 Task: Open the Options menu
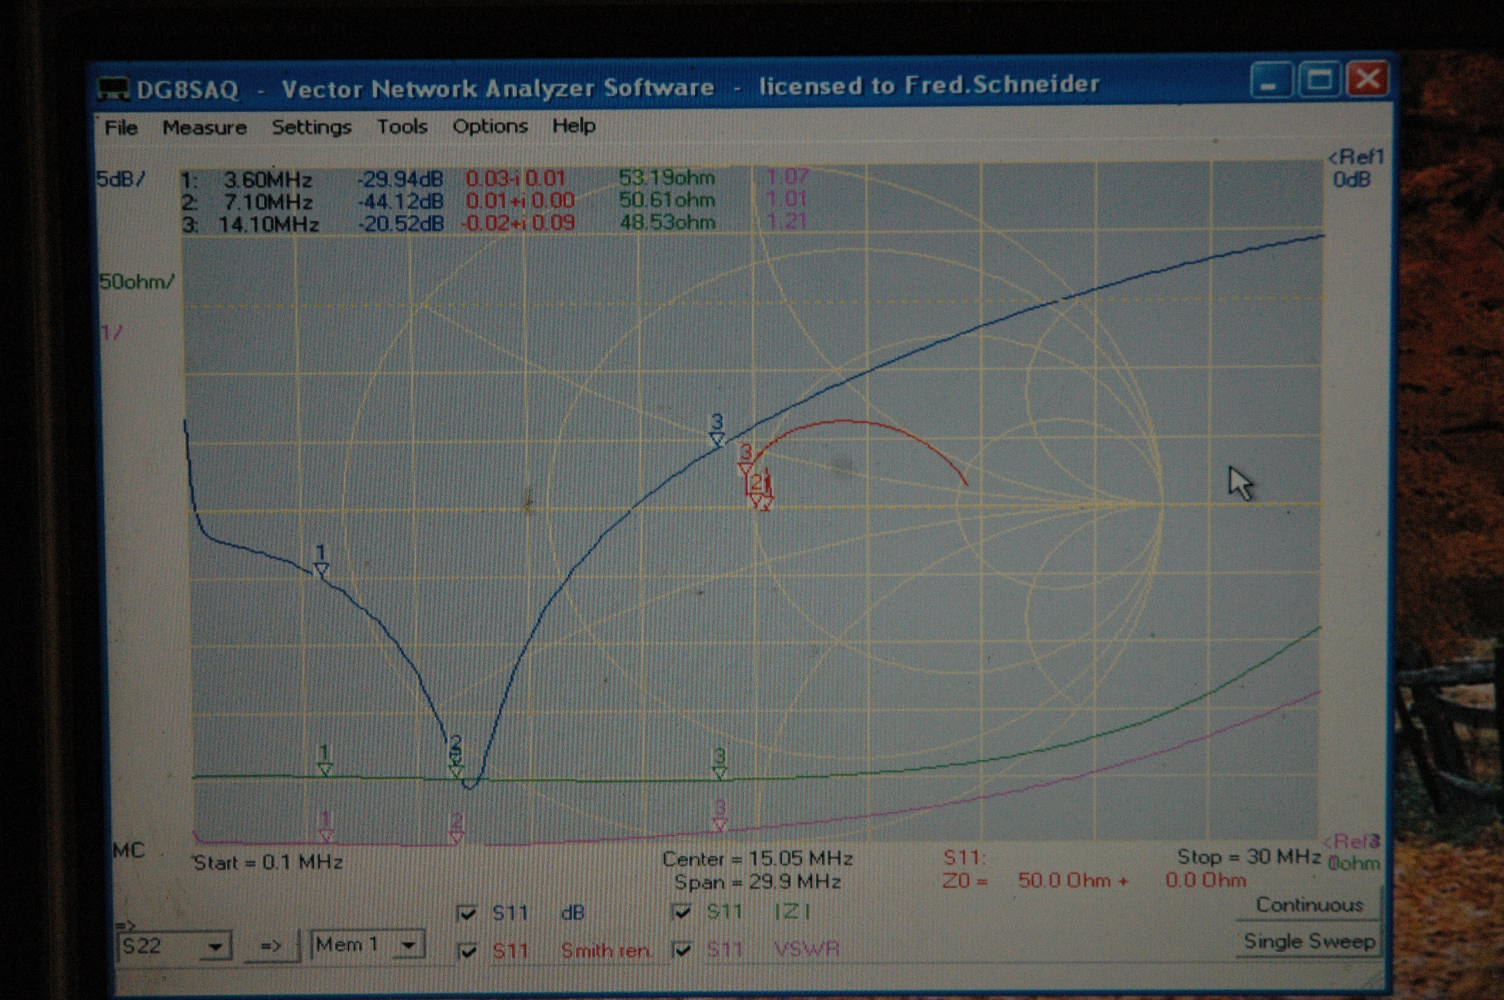[490, 126]
